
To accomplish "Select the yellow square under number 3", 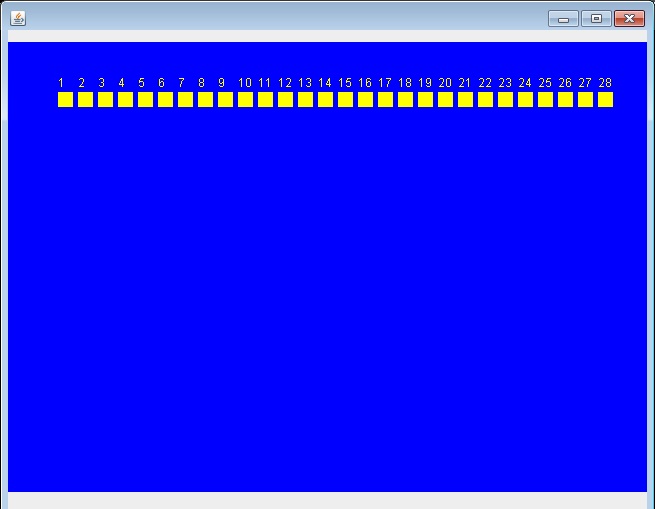I will click(x=105, y=99).
